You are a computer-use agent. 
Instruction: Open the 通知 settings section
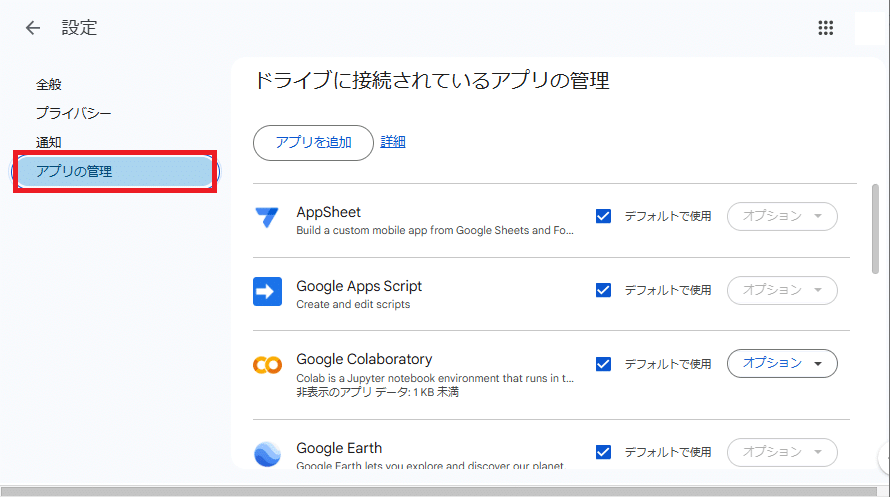coord(49,142)
